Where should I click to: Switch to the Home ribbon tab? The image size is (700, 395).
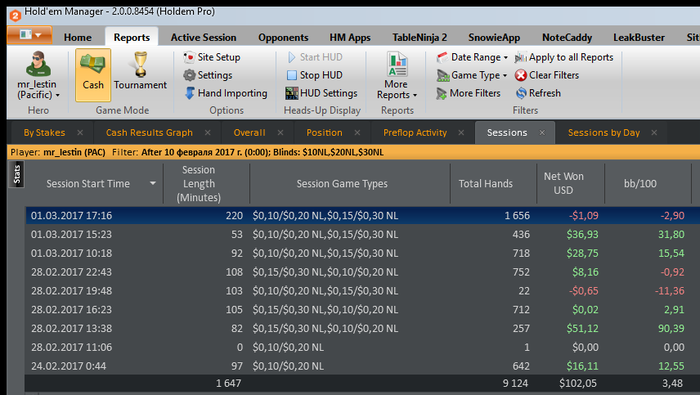(x=78, y=37)
